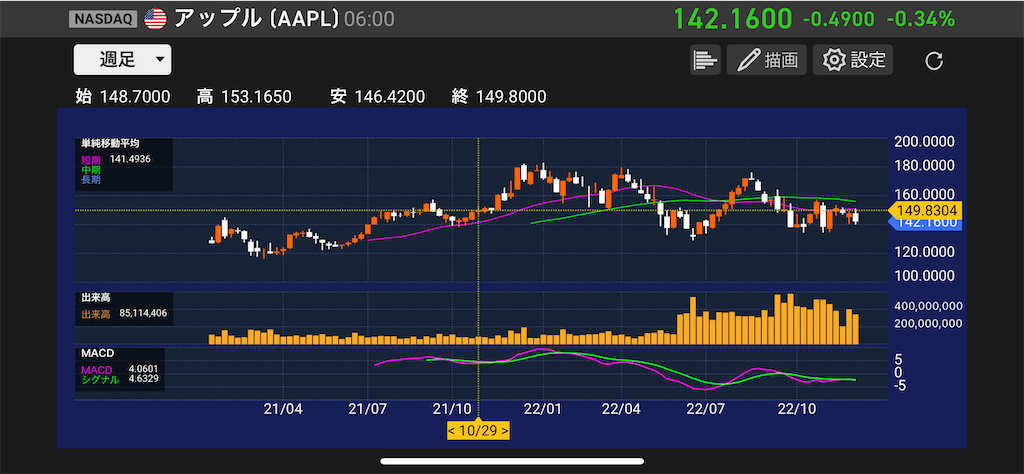The width and height of the screenshot is (1024, 474).
Task: Tap the 21/04 date axis label
Action: click(x=283, y=410)
